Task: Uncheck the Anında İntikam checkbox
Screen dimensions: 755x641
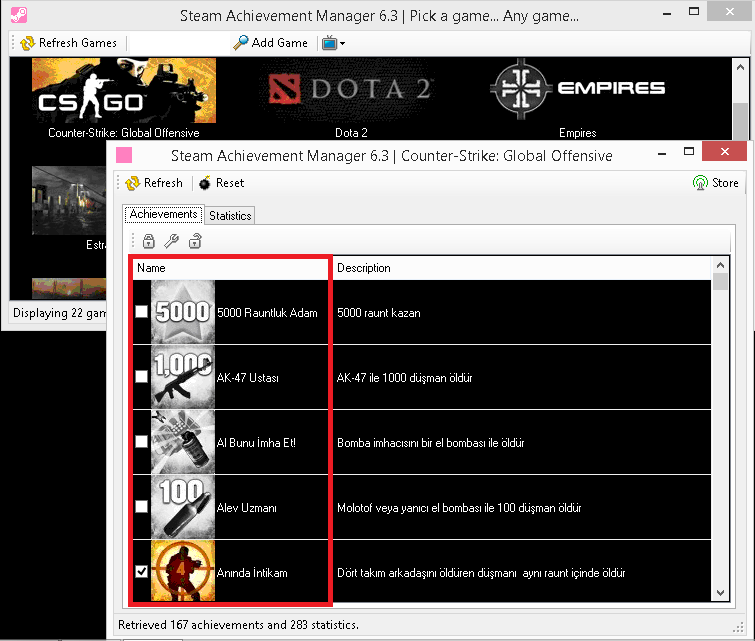Action: (x=142, y=572)
